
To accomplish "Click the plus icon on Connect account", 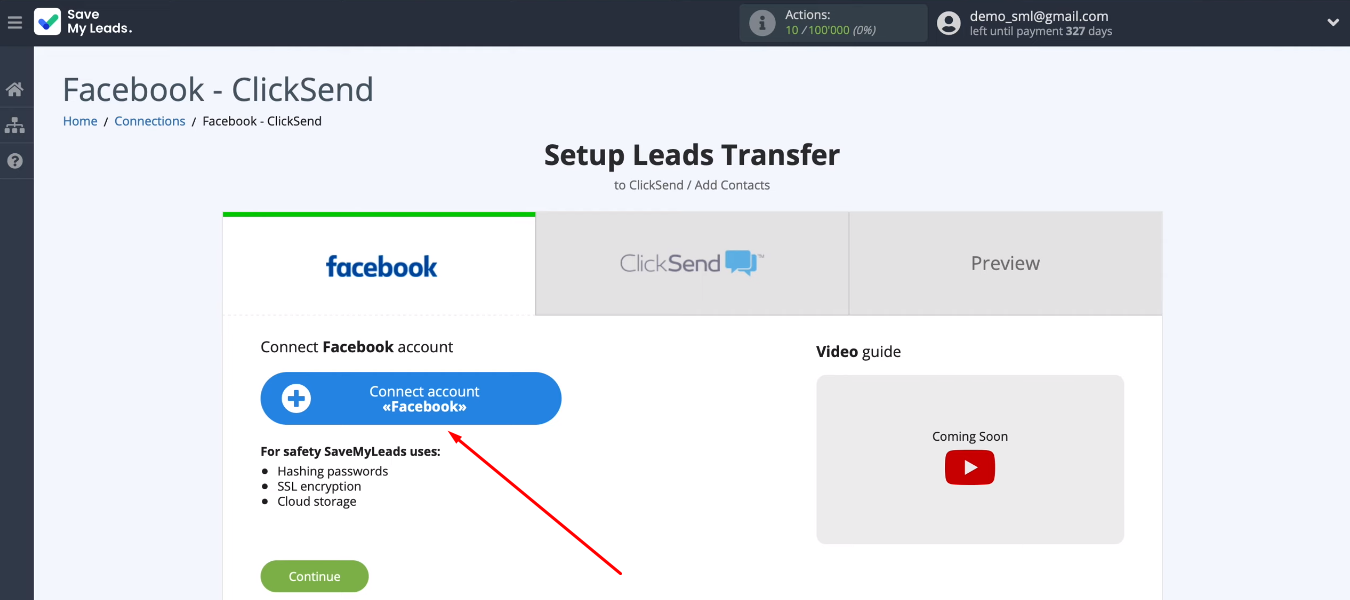I will [296, 399].
